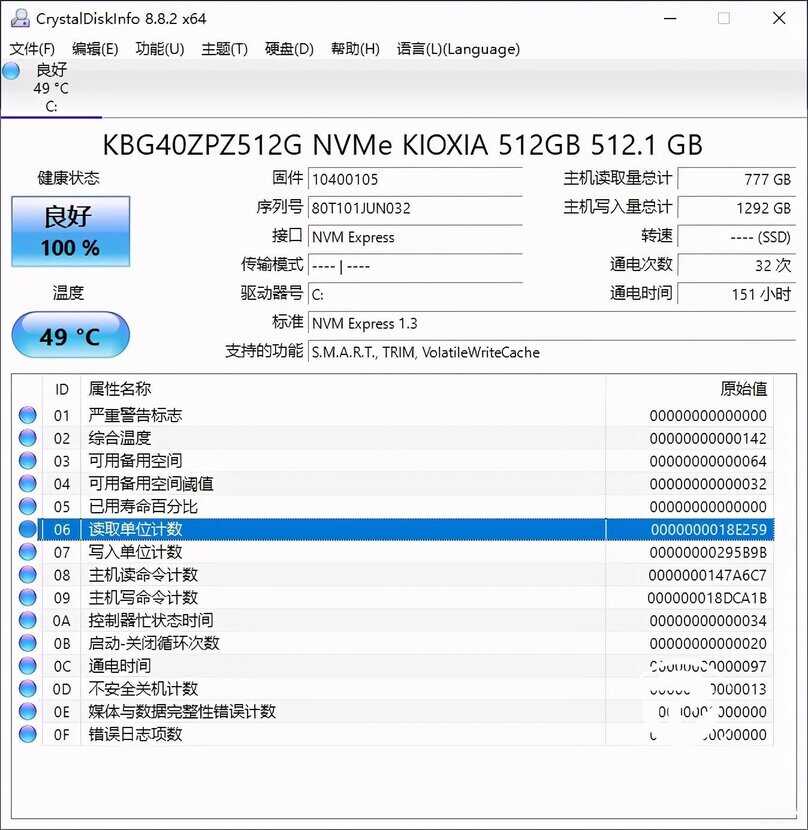Click the CrystalDiskInfo app icon in title bar

pos(20,18)
